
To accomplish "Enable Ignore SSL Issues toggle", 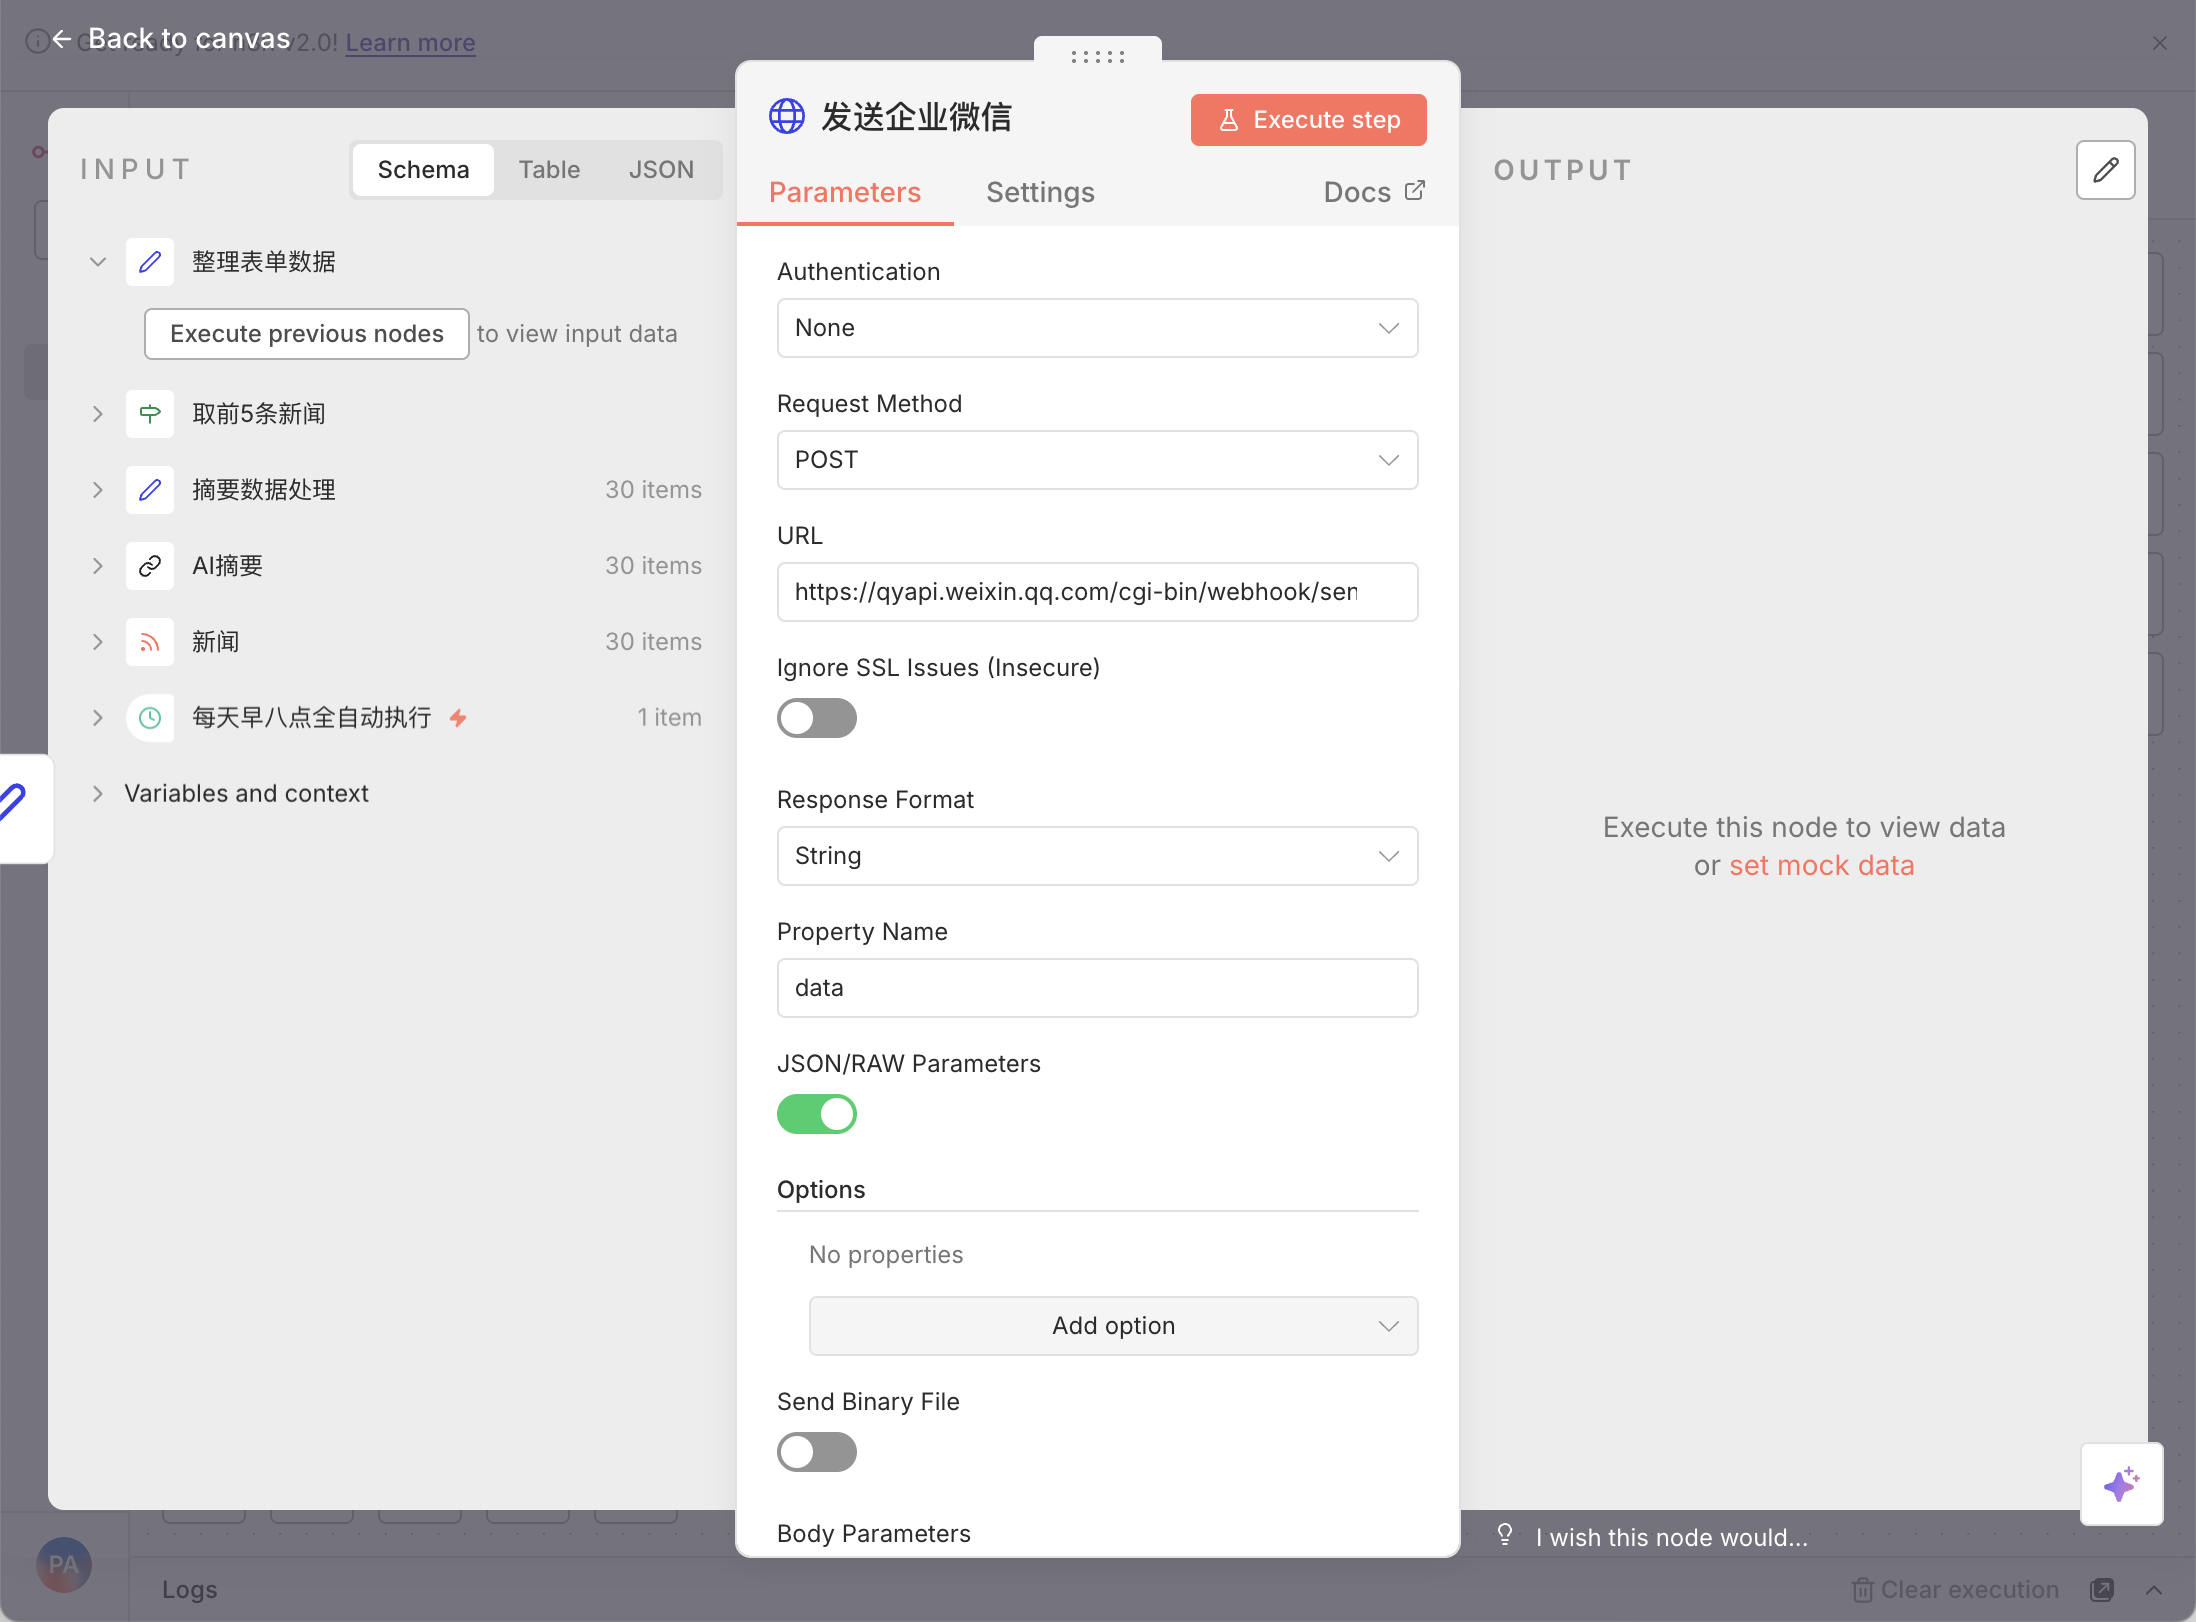I will (817, 718).
